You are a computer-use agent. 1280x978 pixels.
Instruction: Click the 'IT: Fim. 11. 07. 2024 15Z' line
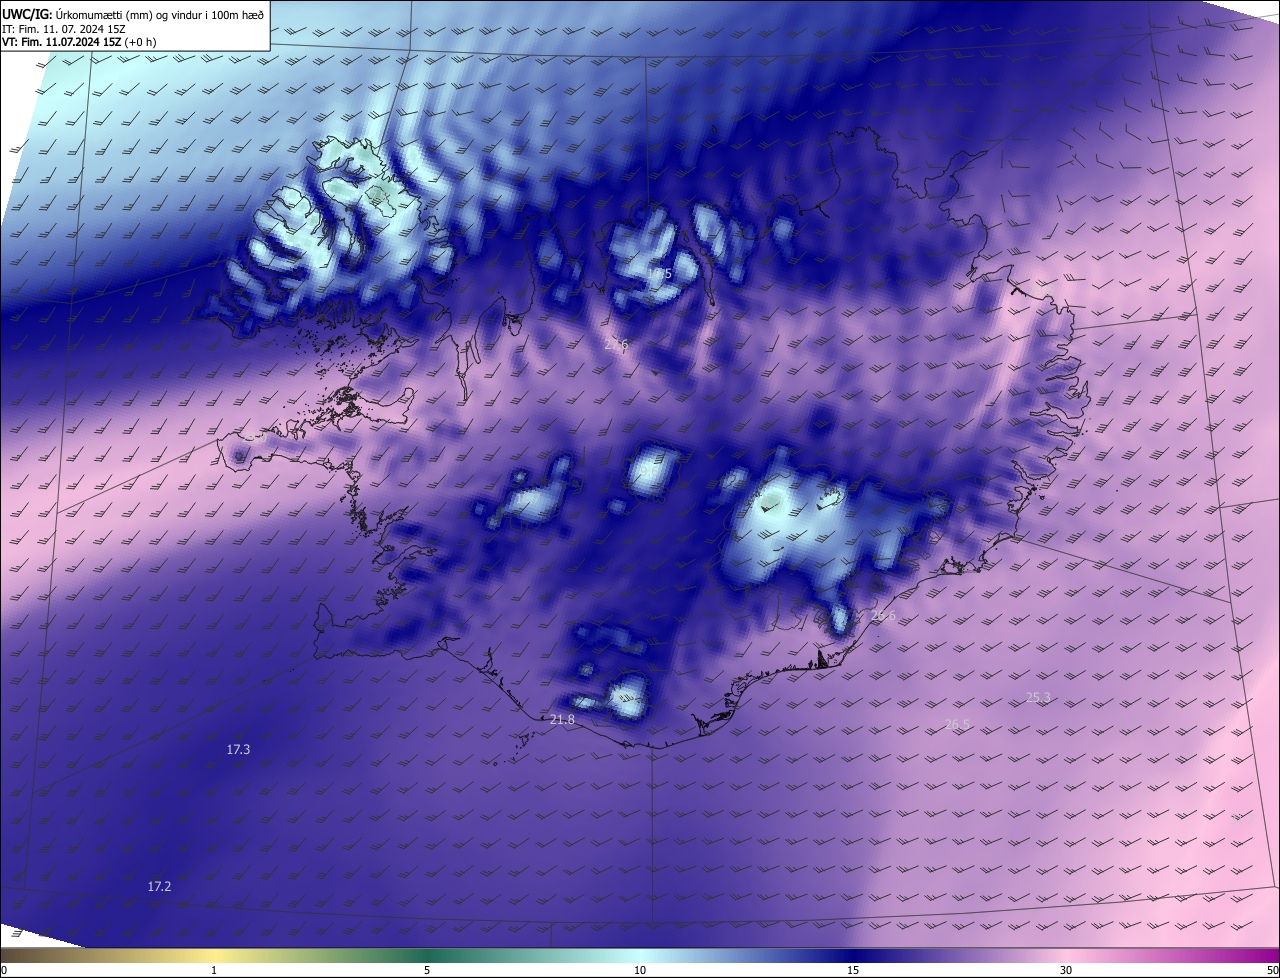63,29
